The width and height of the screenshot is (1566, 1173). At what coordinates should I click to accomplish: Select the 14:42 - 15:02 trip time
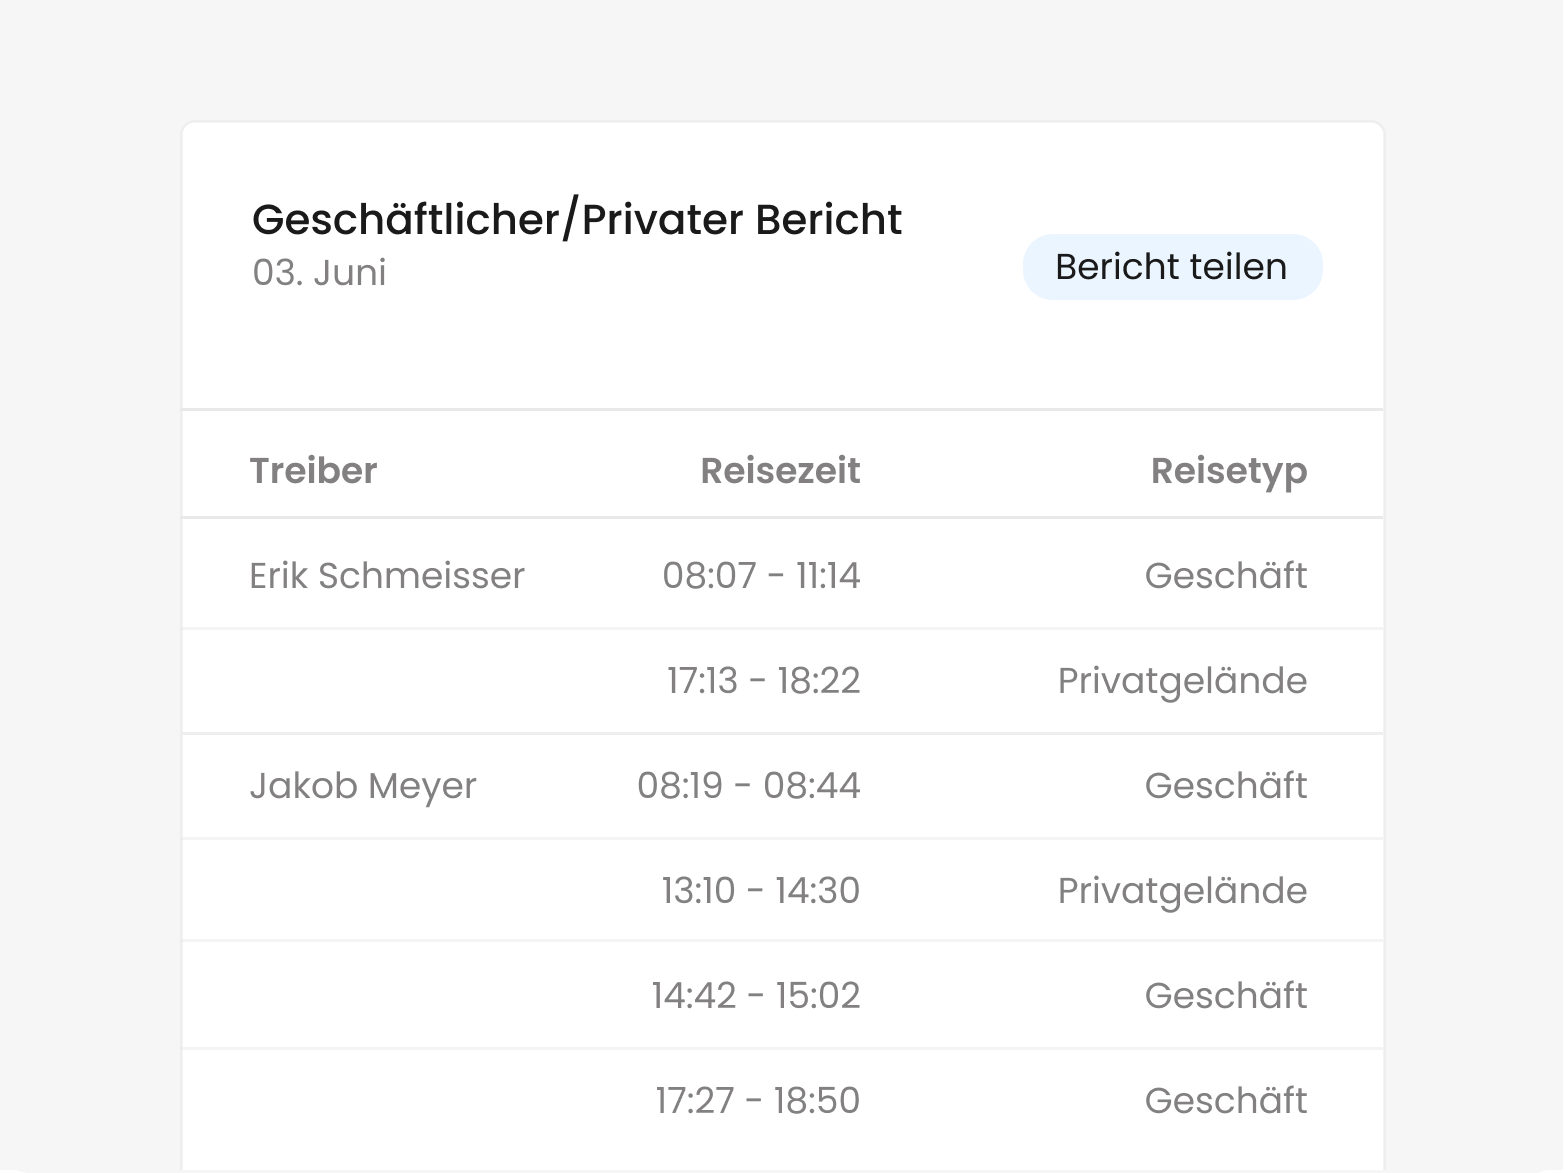[756, 996]
